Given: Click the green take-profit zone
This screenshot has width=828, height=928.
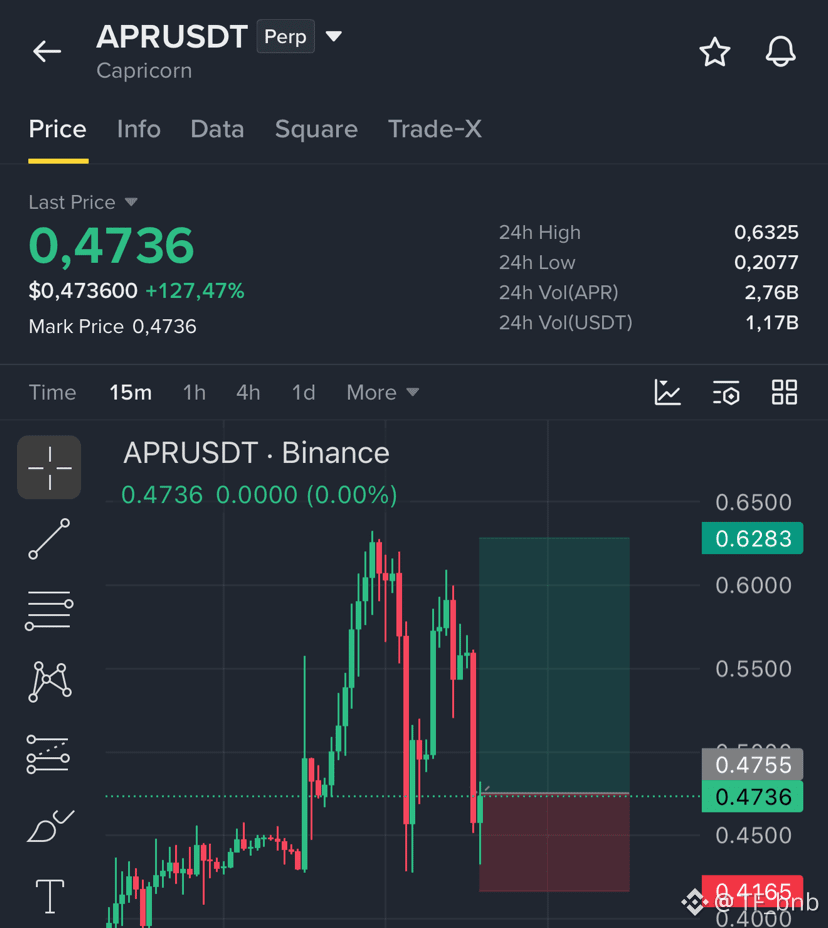Looking at the screenshot, I should pos(554,665).
